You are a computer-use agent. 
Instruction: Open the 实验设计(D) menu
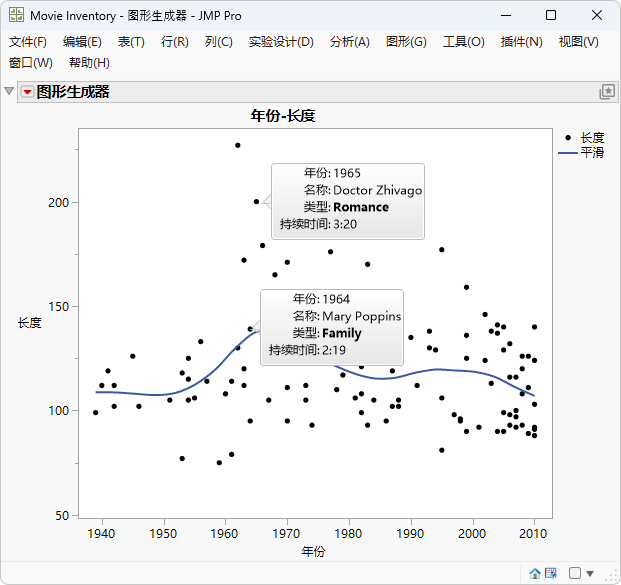tap(281, 42)
